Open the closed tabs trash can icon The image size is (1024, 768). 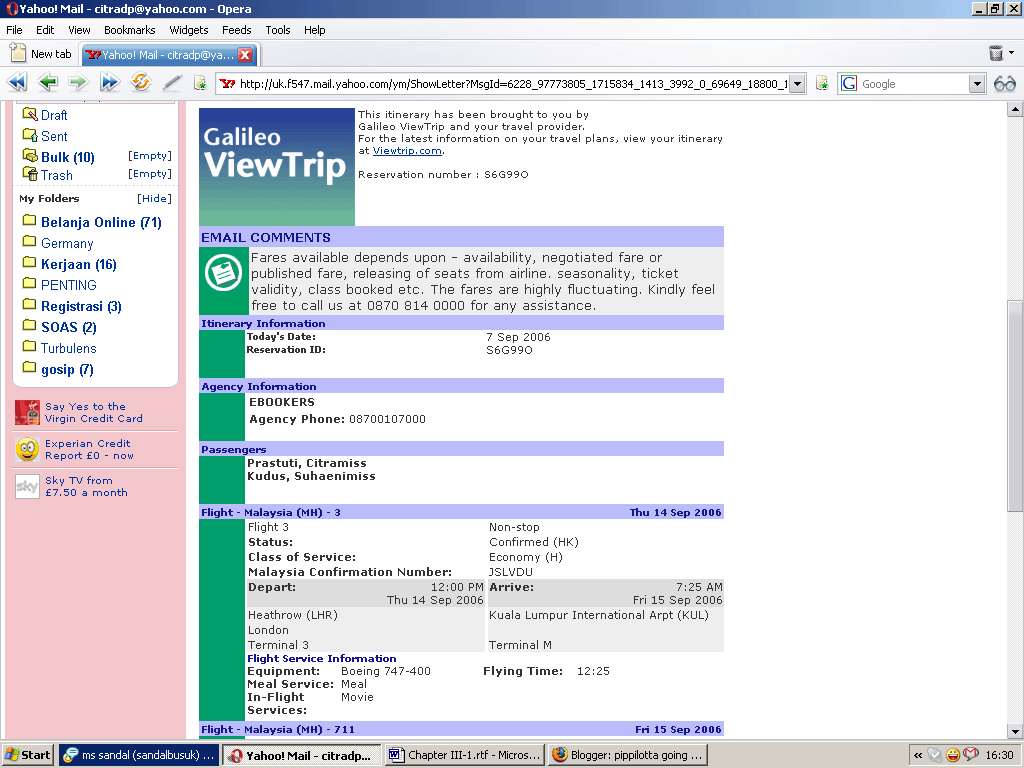995,53
